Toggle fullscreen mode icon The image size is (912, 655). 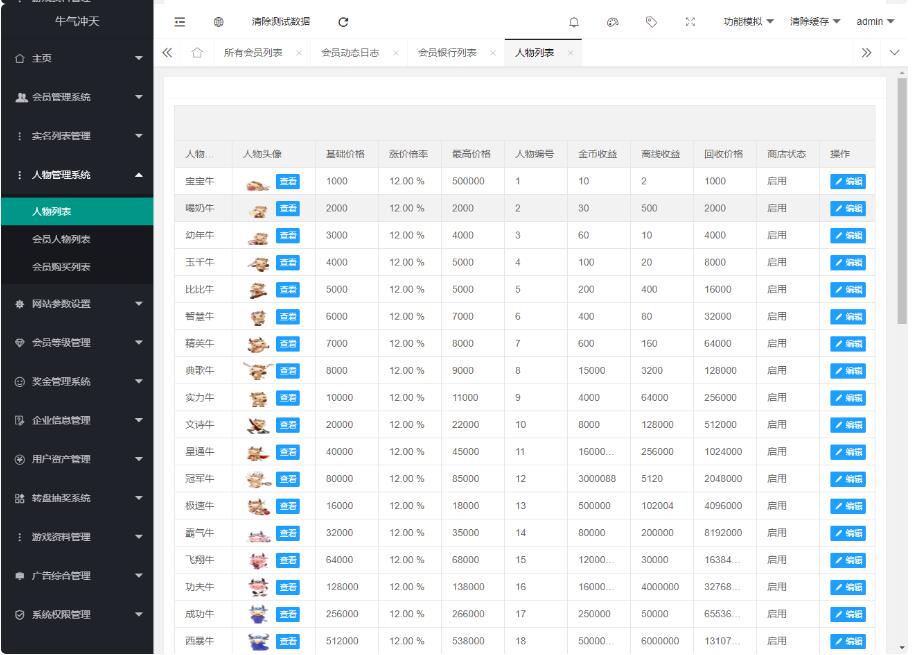(689, 22)
